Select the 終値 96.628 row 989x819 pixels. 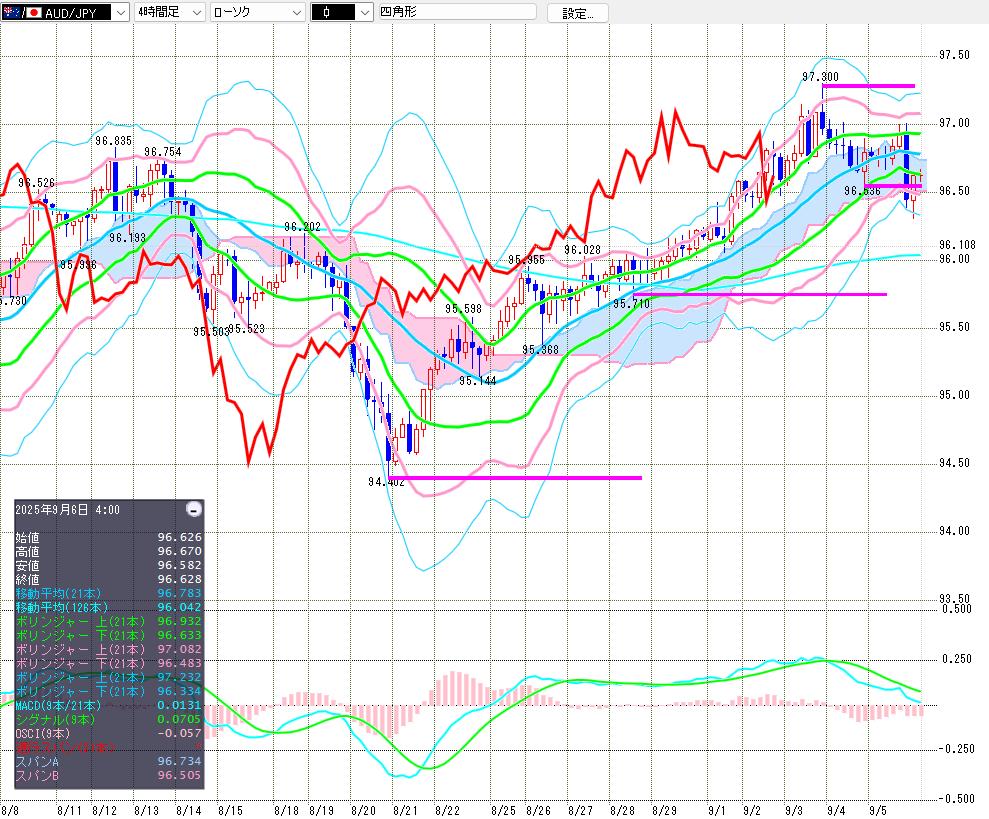click(x=108, y=579)
